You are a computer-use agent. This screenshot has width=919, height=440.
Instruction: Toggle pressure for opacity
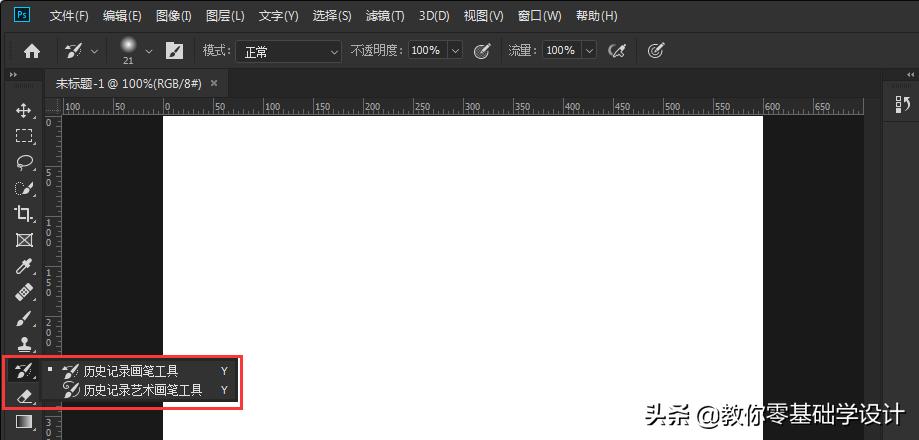(x=482, y=51)
